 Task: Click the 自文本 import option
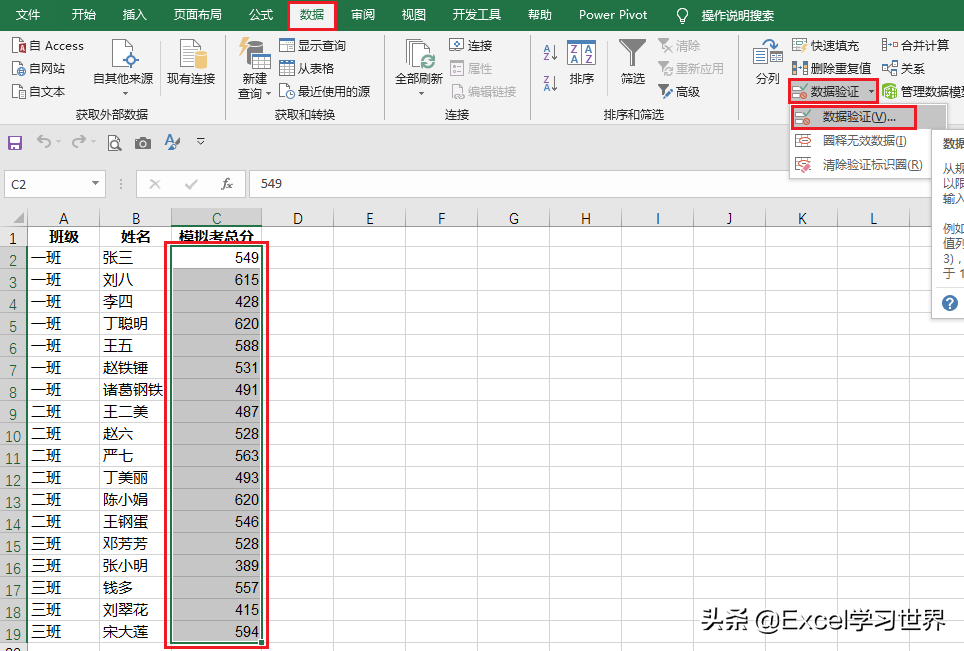[x=38, y=92]
